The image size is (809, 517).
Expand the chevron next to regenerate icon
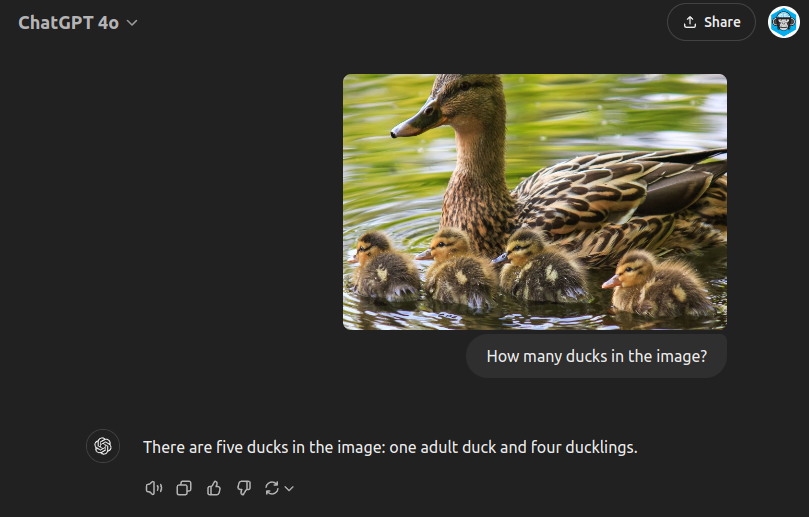[x=289, y=488]
